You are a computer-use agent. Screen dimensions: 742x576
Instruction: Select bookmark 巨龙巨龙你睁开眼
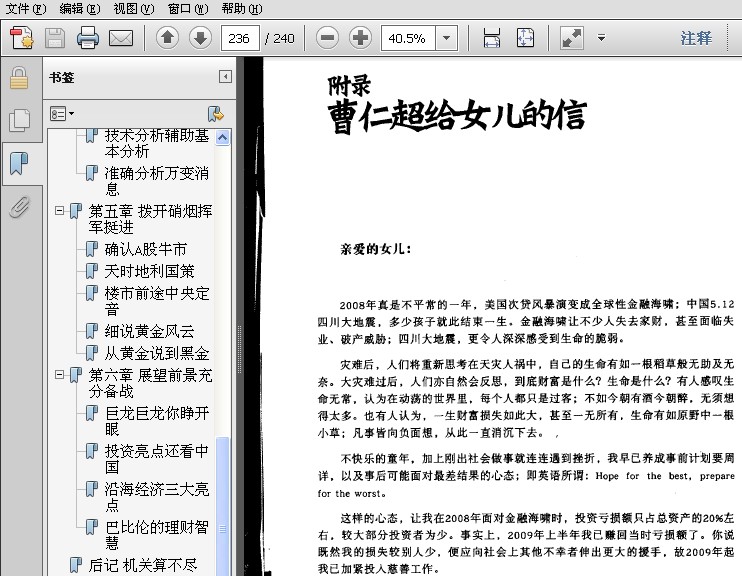coord(157,421)
